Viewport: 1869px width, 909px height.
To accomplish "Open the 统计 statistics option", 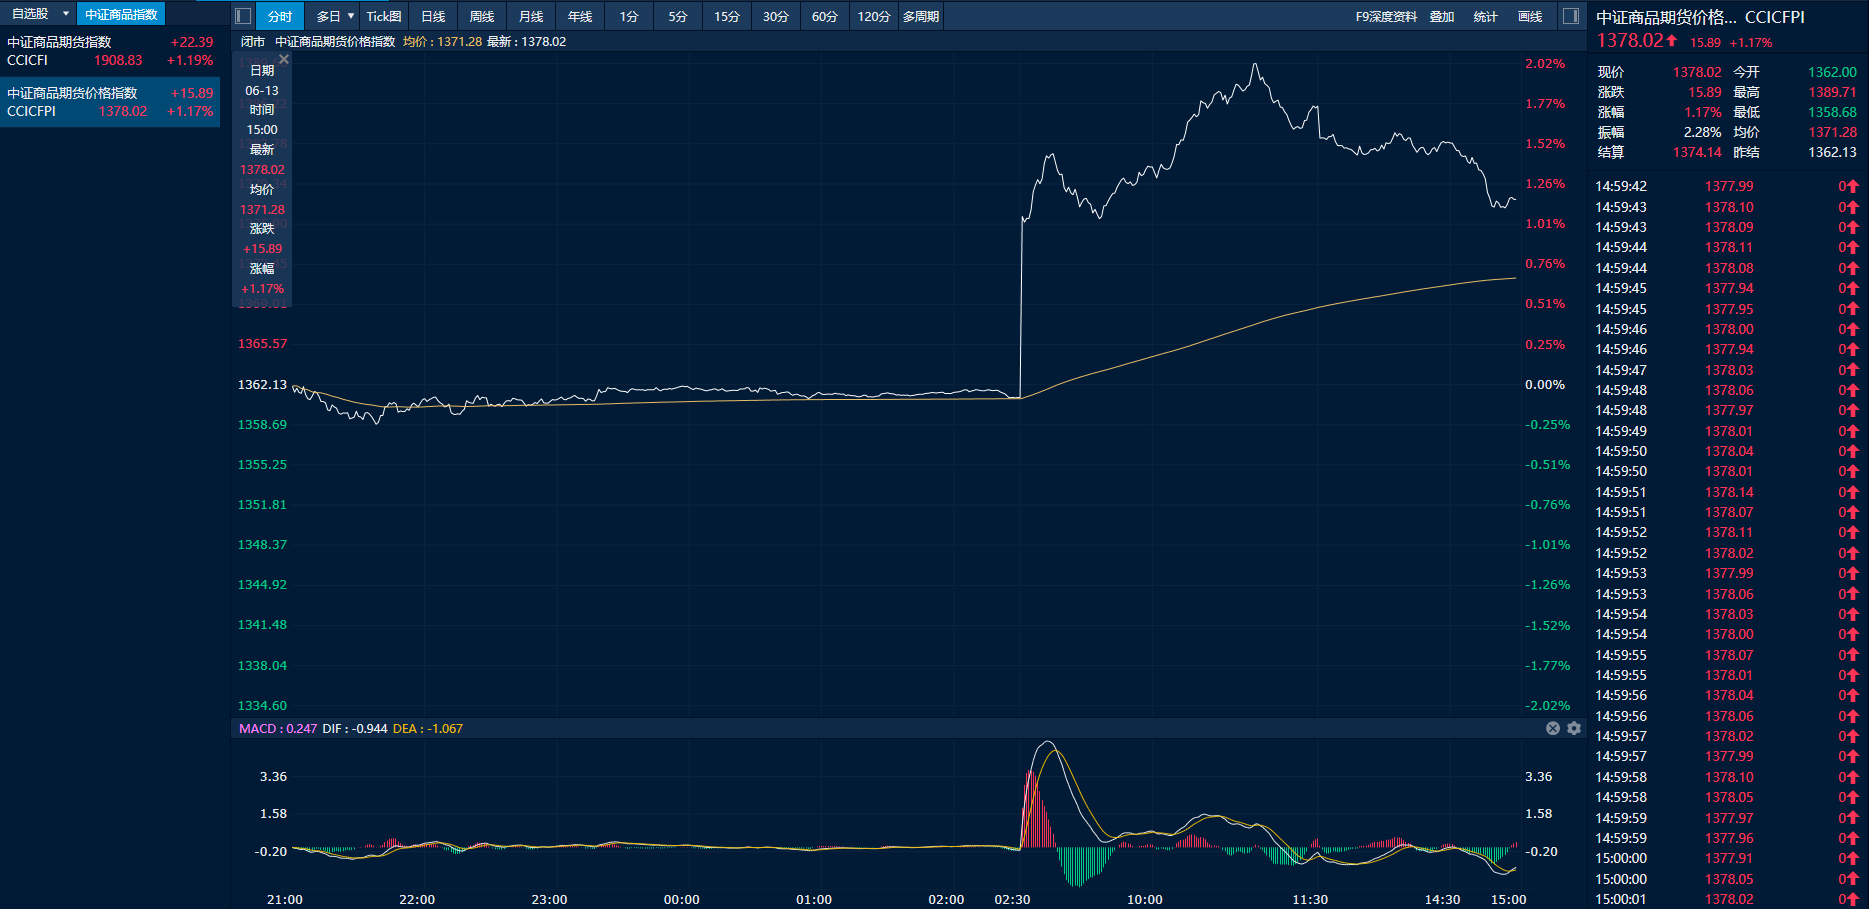I will 1486,16.
